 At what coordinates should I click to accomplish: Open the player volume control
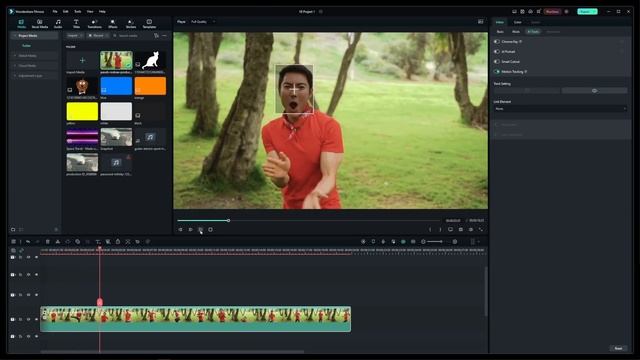pos(471,229)
